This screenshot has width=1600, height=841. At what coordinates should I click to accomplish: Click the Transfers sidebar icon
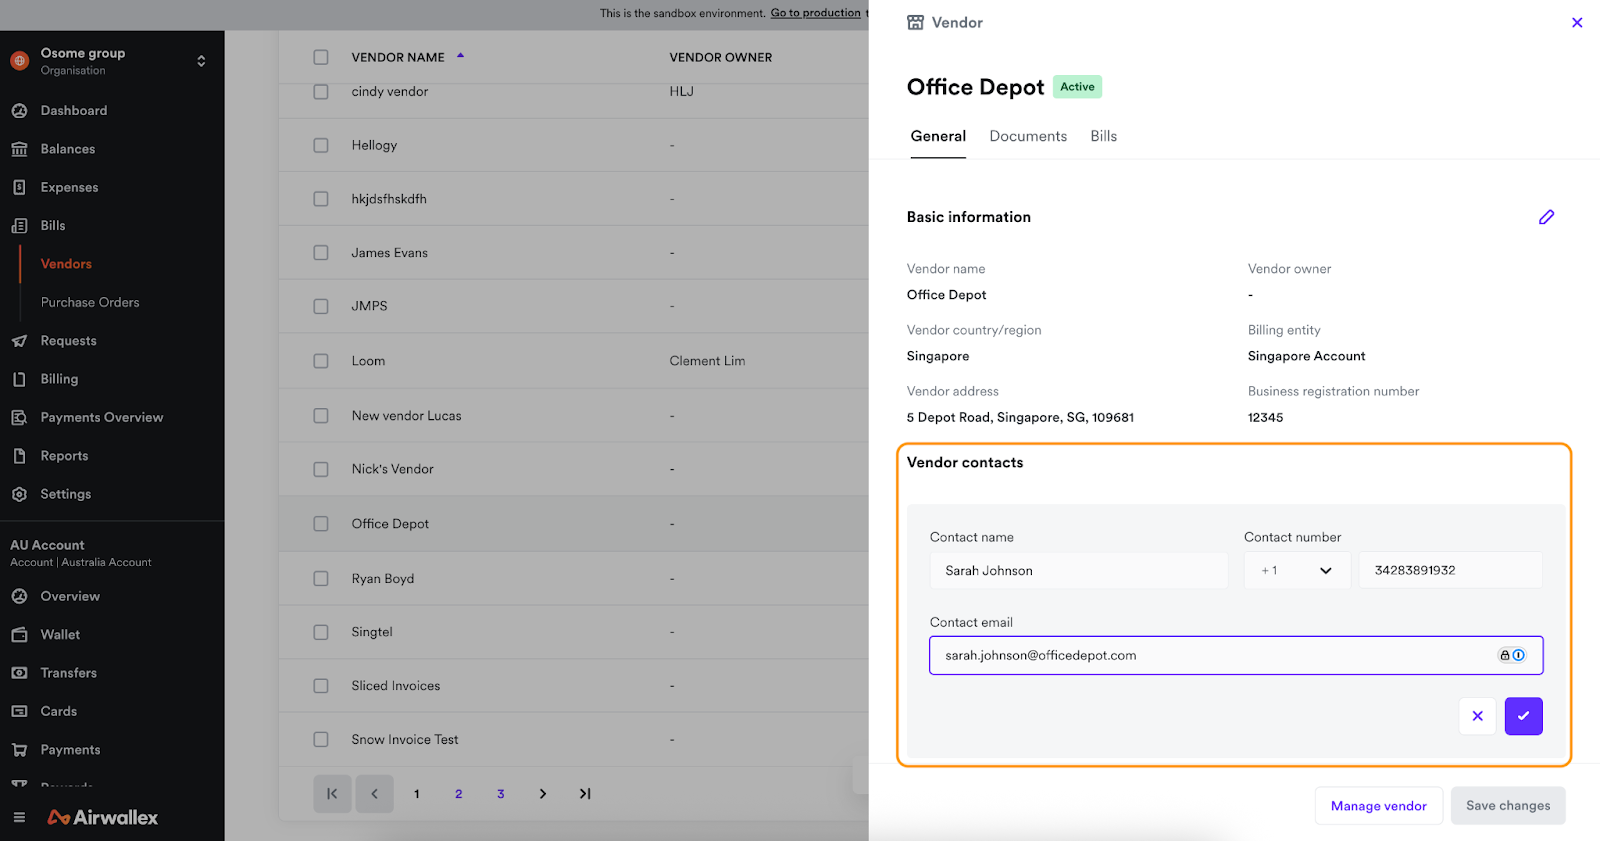point(19,673)
